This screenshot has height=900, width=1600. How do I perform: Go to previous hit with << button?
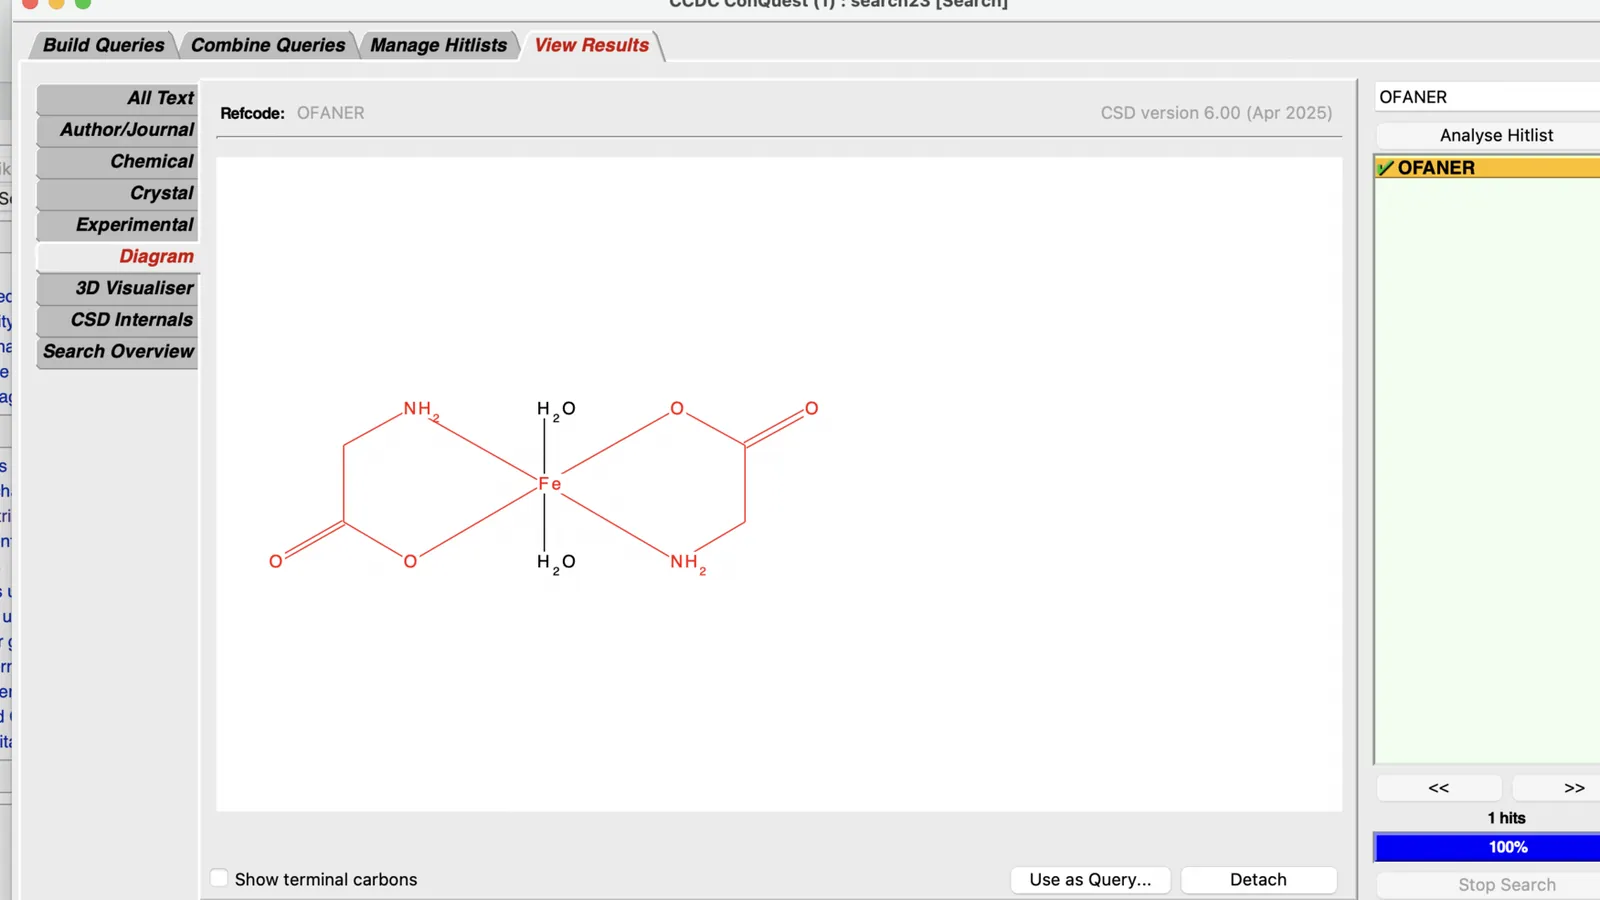tap(1438, 788)
